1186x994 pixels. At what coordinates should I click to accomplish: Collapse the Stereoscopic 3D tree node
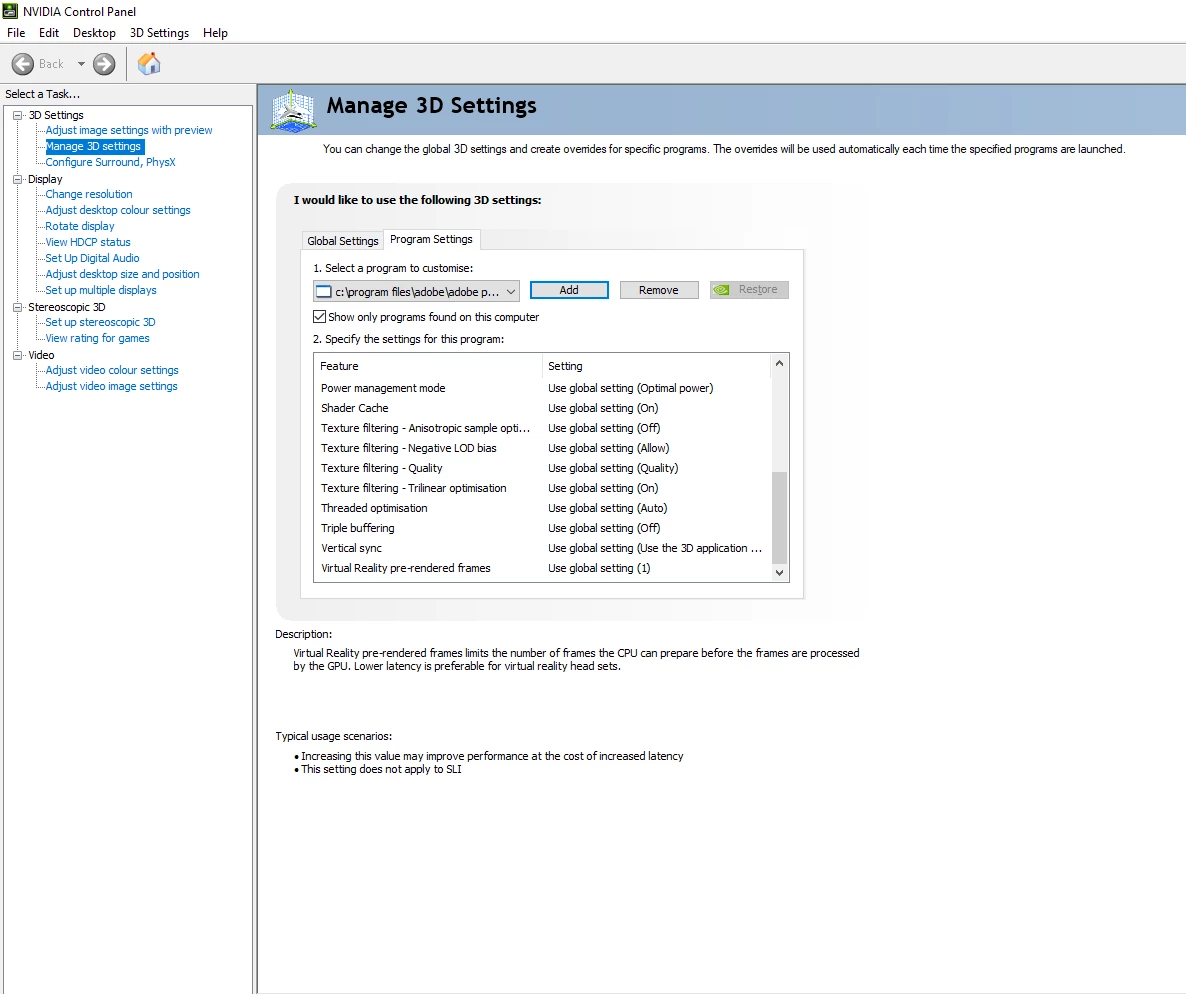coord(18,307)
